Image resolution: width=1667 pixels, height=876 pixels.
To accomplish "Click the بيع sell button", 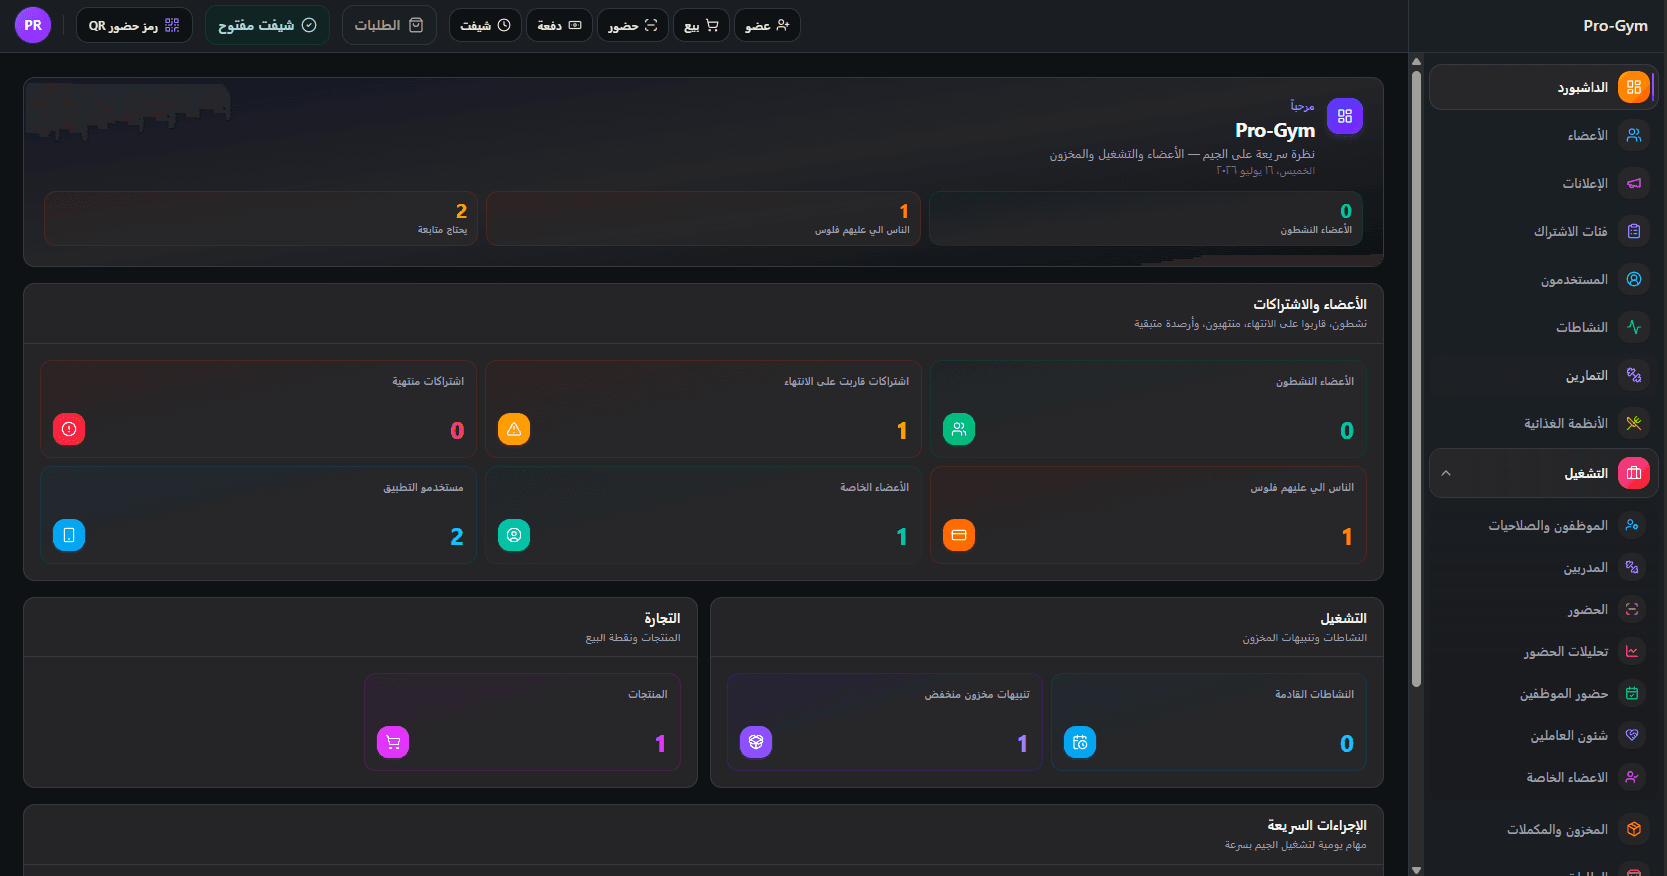I will coord(701,25).
